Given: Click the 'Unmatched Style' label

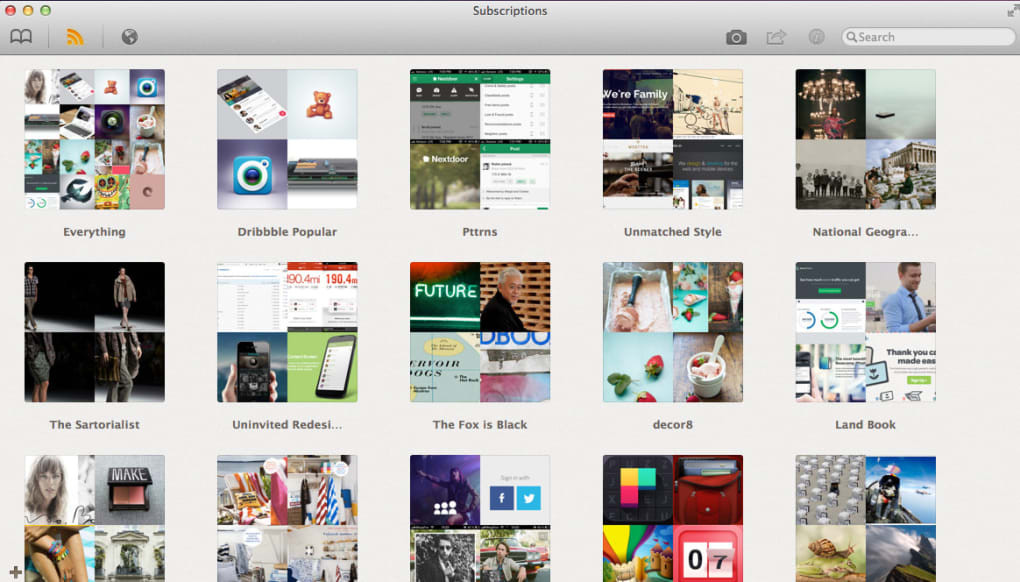Looking at the screenshot, I should (x=673, y=232).
